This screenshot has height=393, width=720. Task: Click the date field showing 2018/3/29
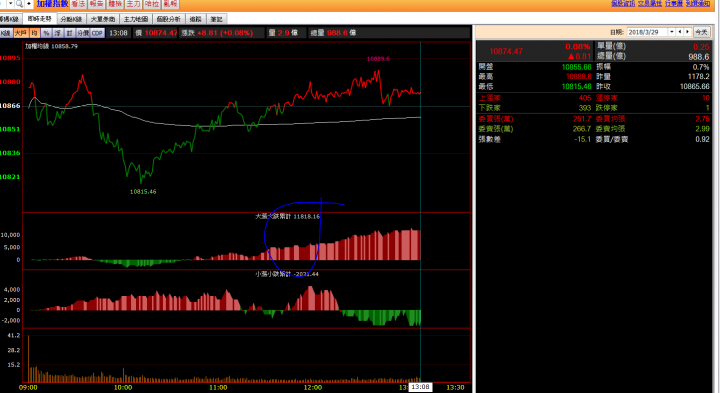pyautogui.click(x=648, y=32)
